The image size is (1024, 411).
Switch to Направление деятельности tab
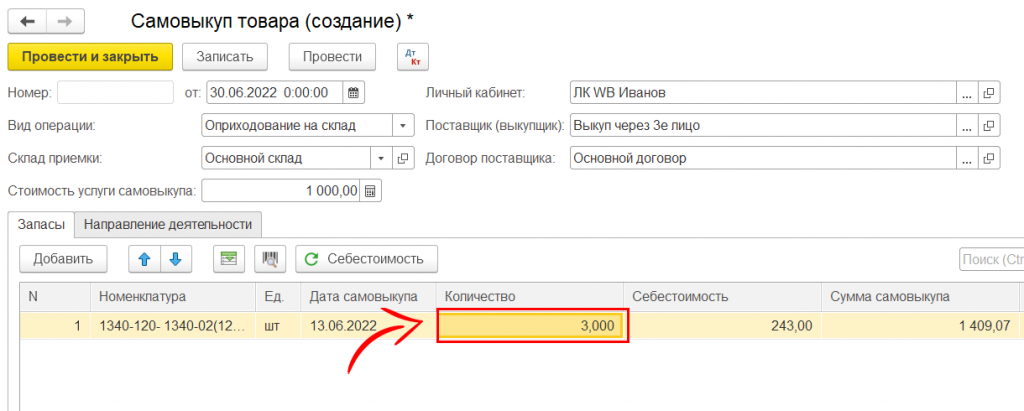(169, 225)
